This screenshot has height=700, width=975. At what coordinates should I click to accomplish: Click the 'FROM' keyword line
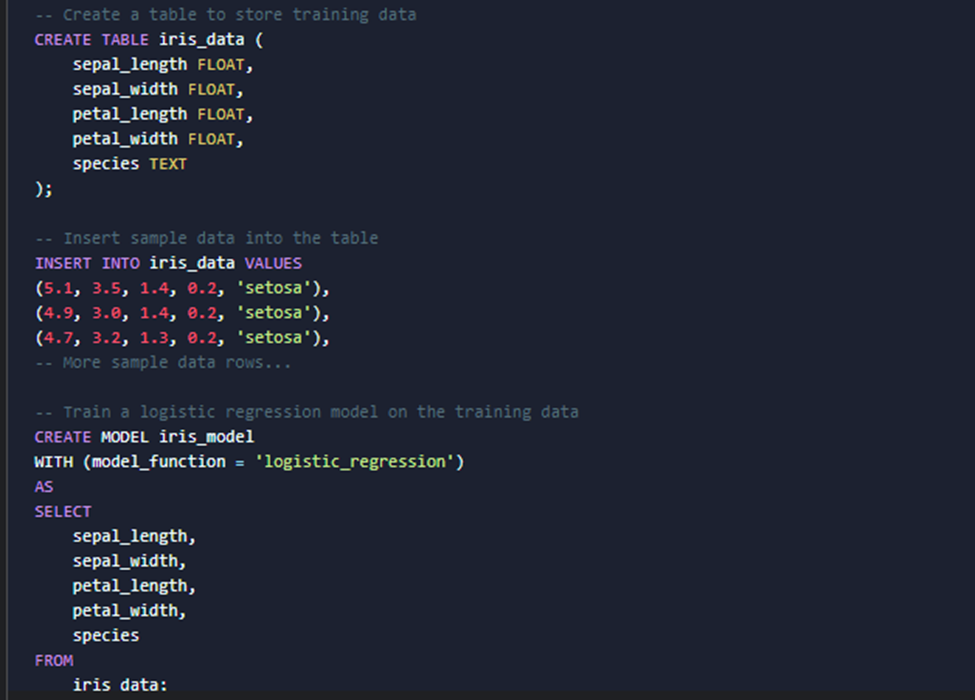click(x=53, y=661)
